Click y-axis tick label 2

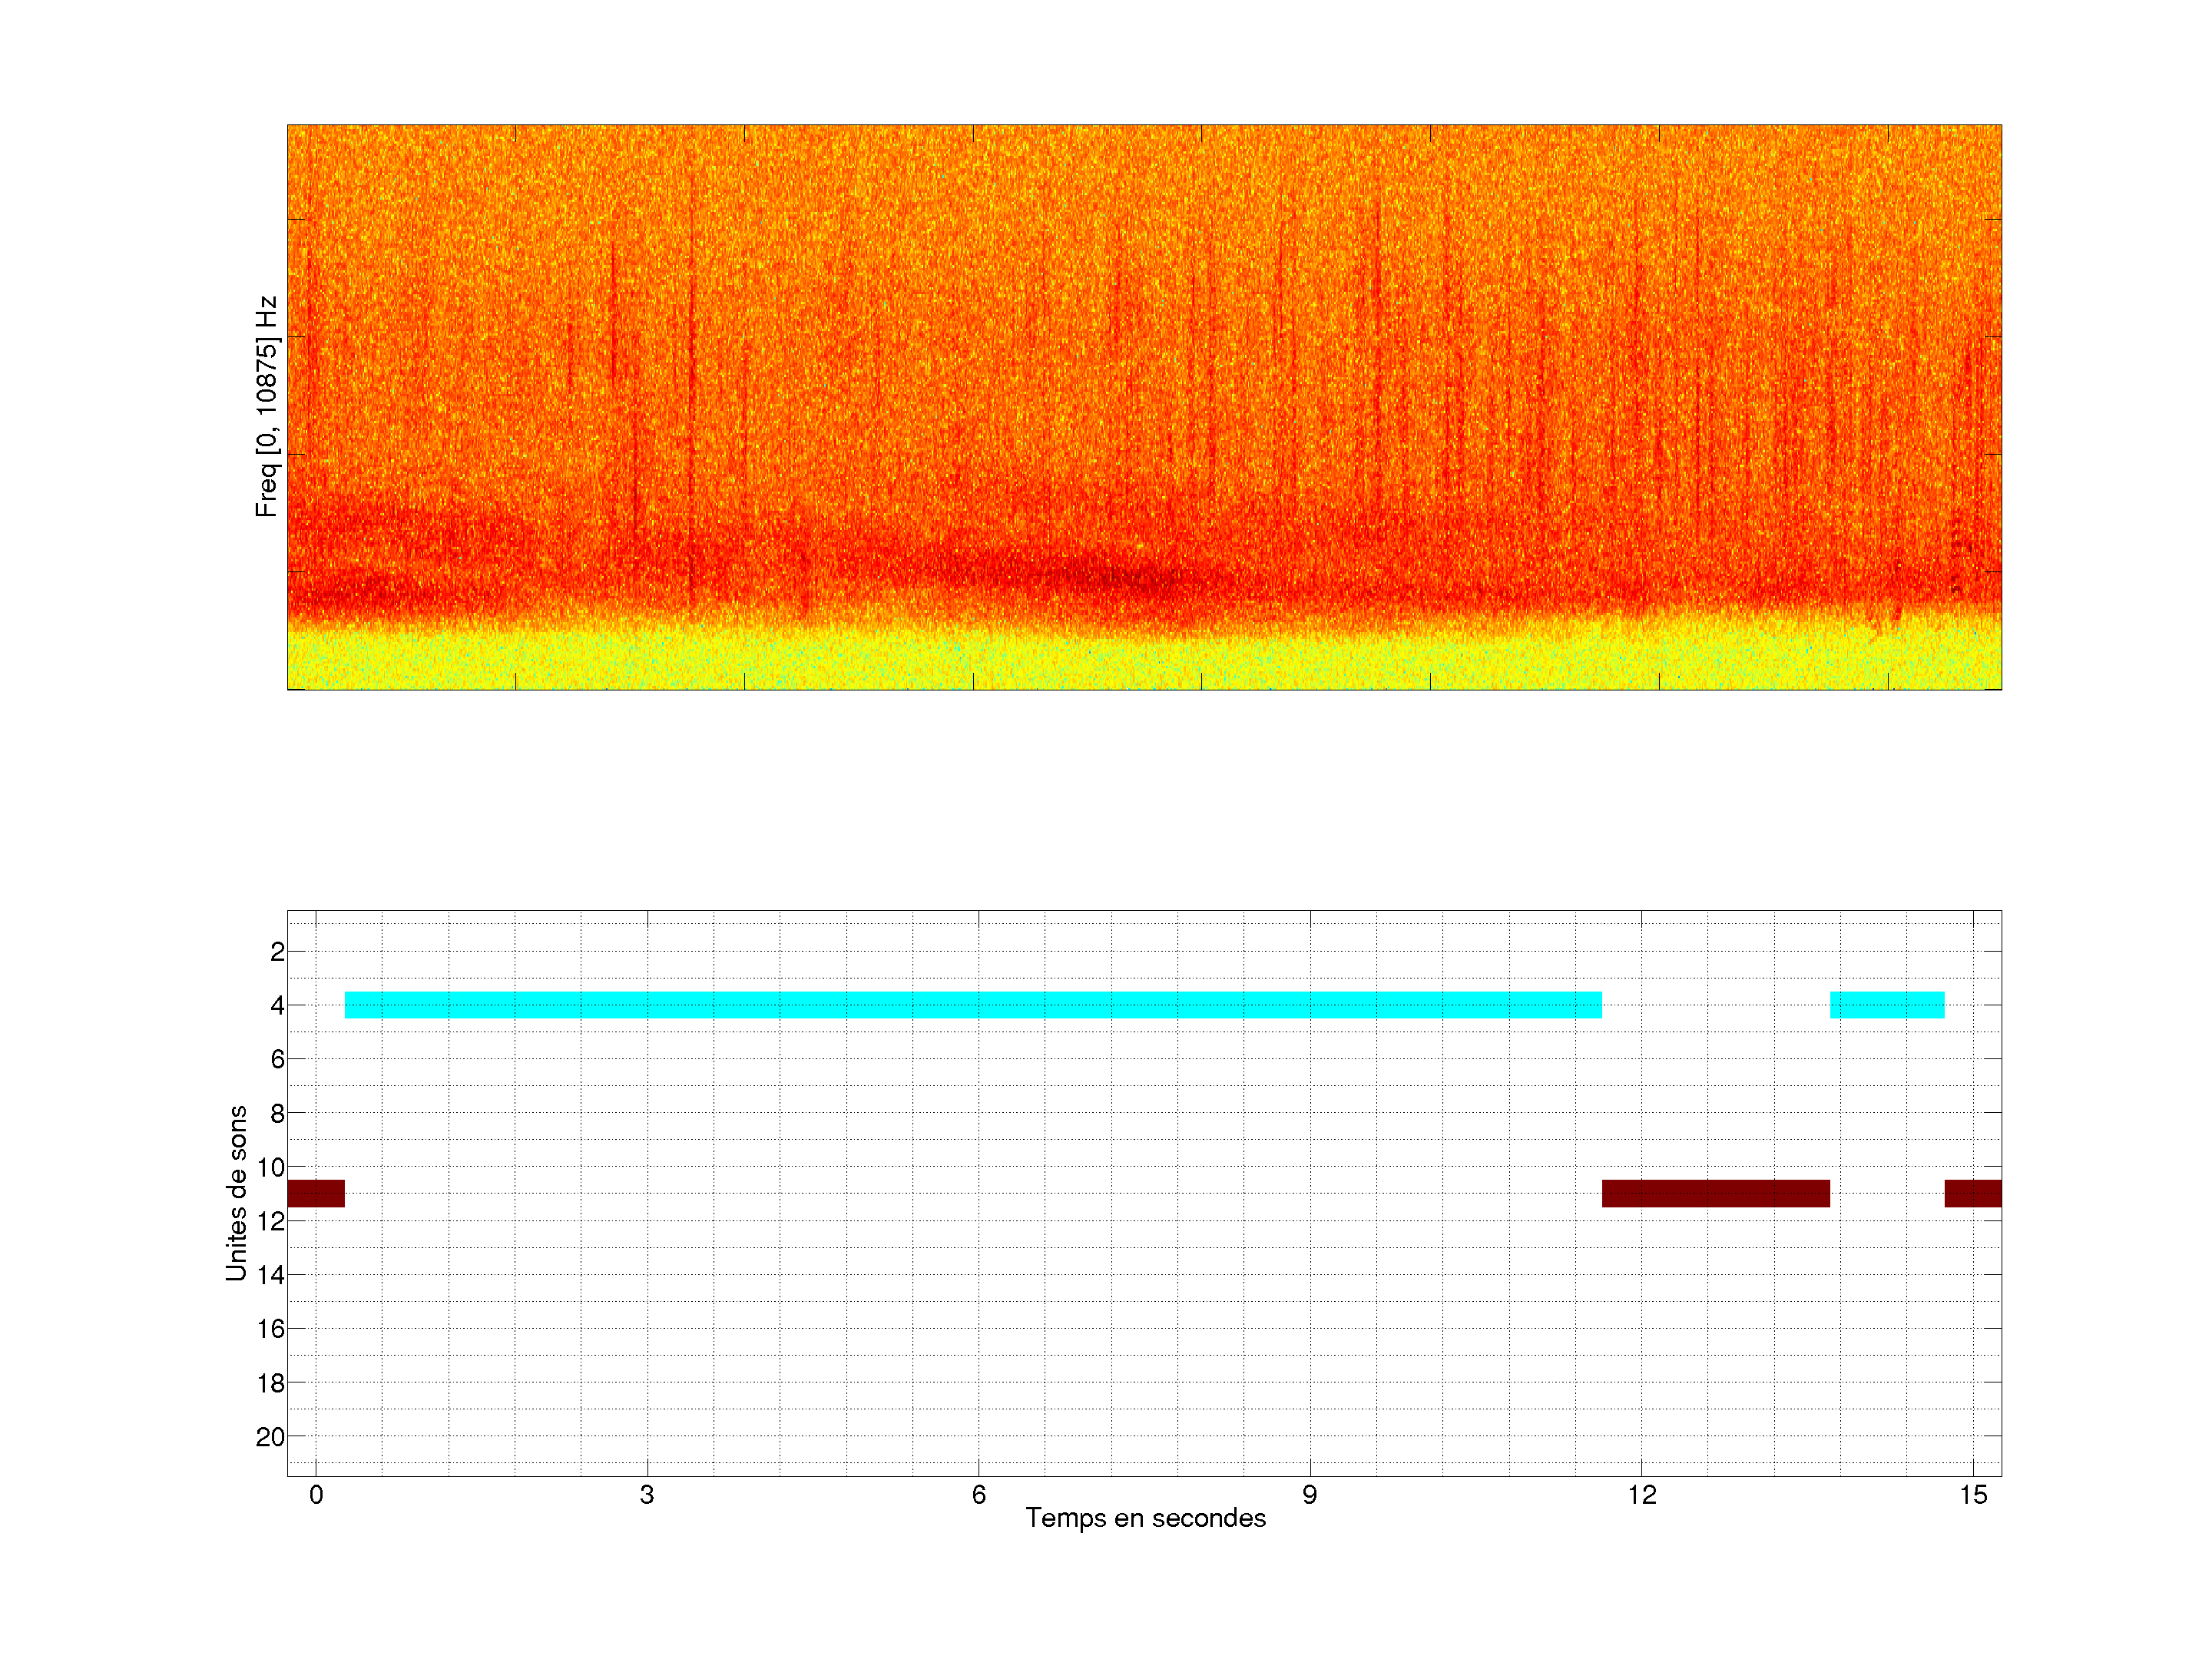[277, 952]
